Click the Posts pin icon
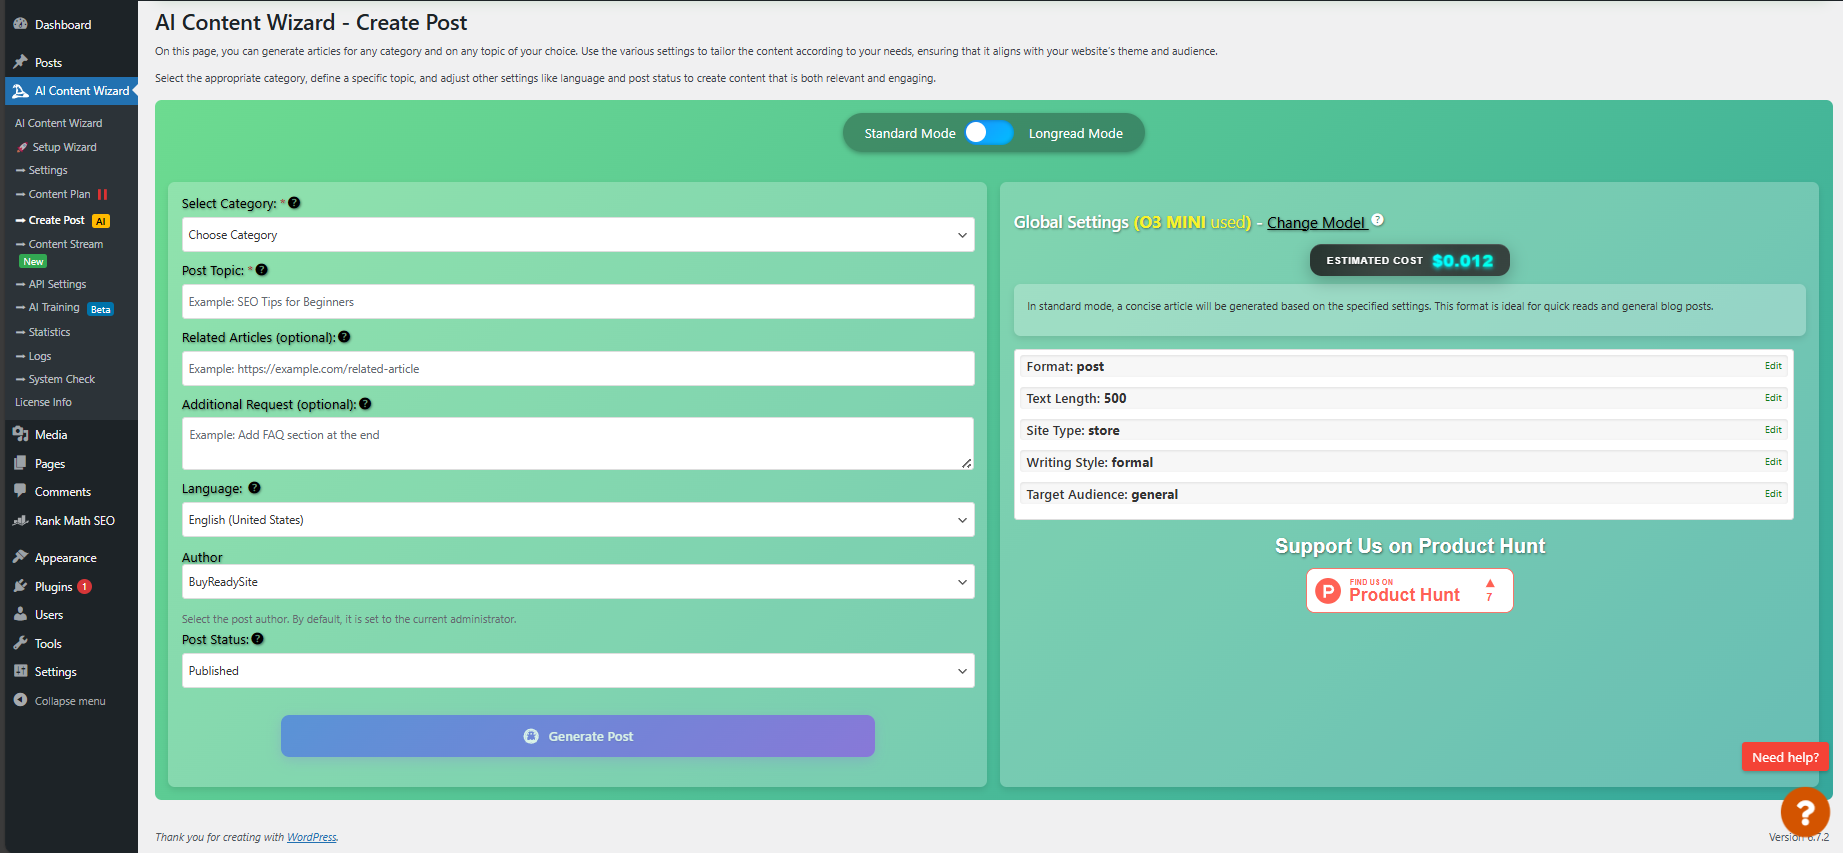The height and width of the screenshot is (853, 1843). click(x=20, y=62)
